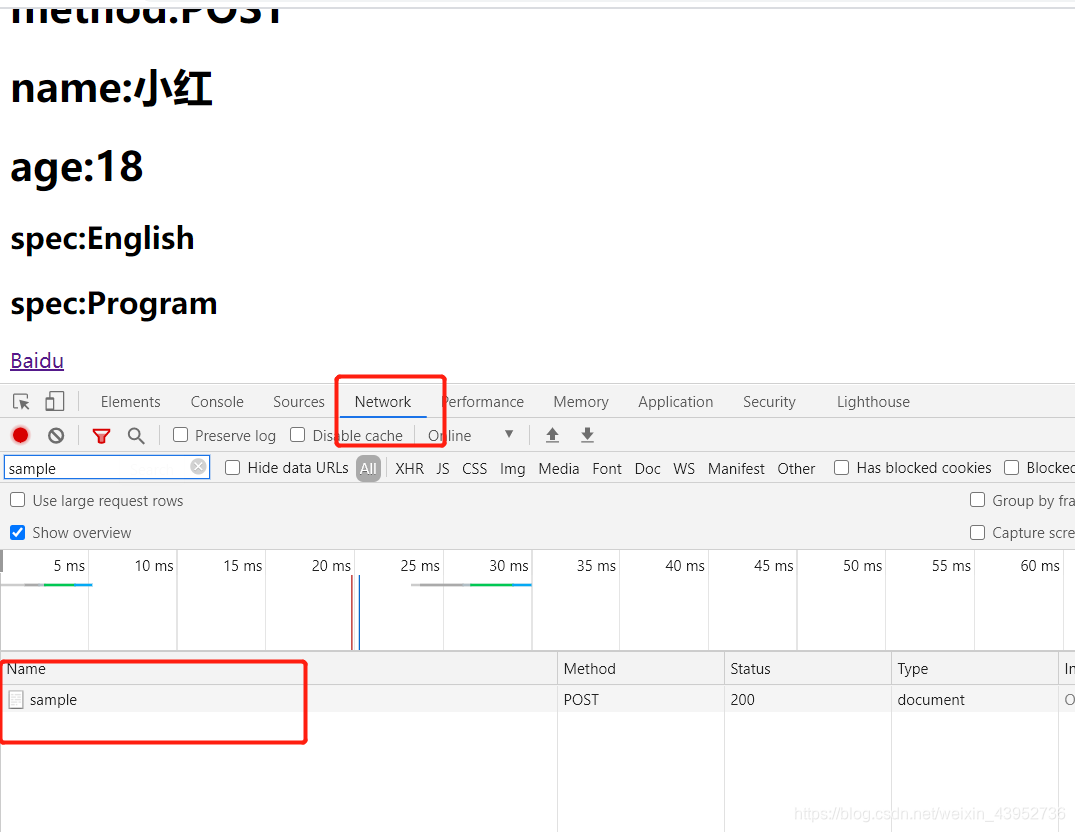Open the Lighthouse tab
The image size is (1075, 832).
point(873,402)
